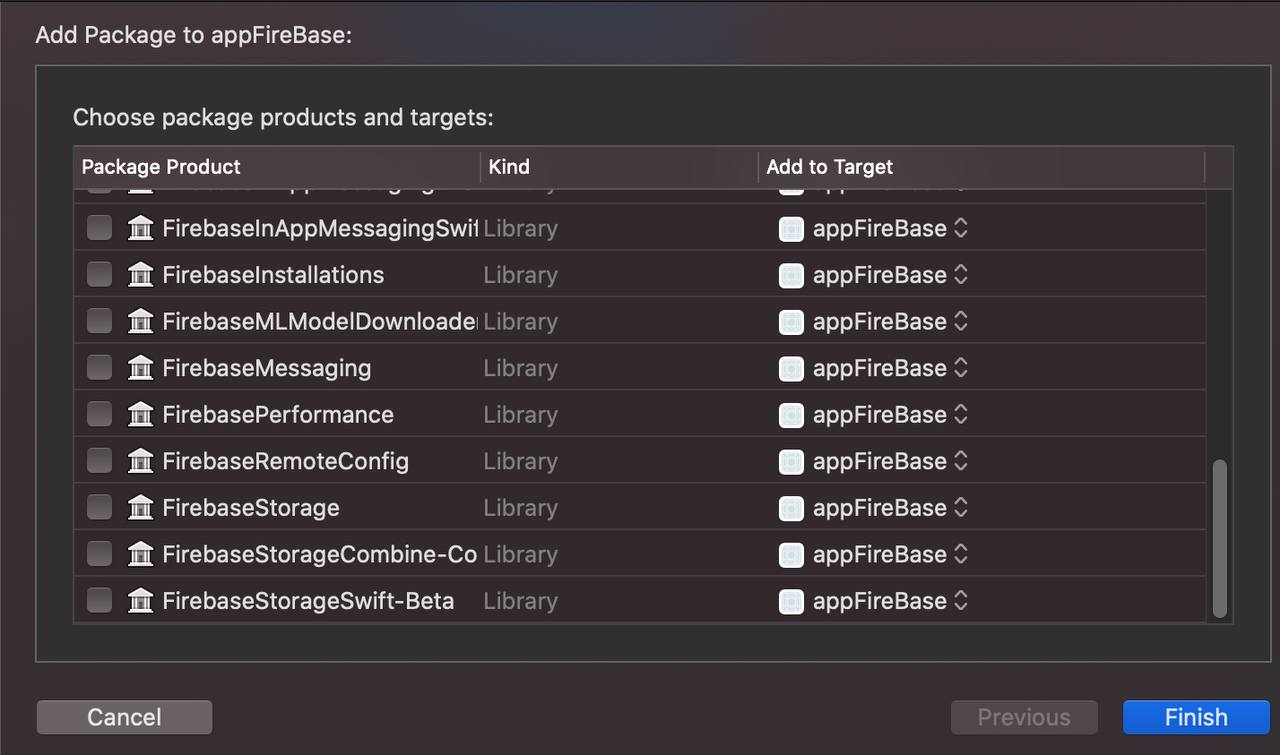Click library icon beside FirebaseRemoteConfig
1280x755 pixels.
coord(141,461)
